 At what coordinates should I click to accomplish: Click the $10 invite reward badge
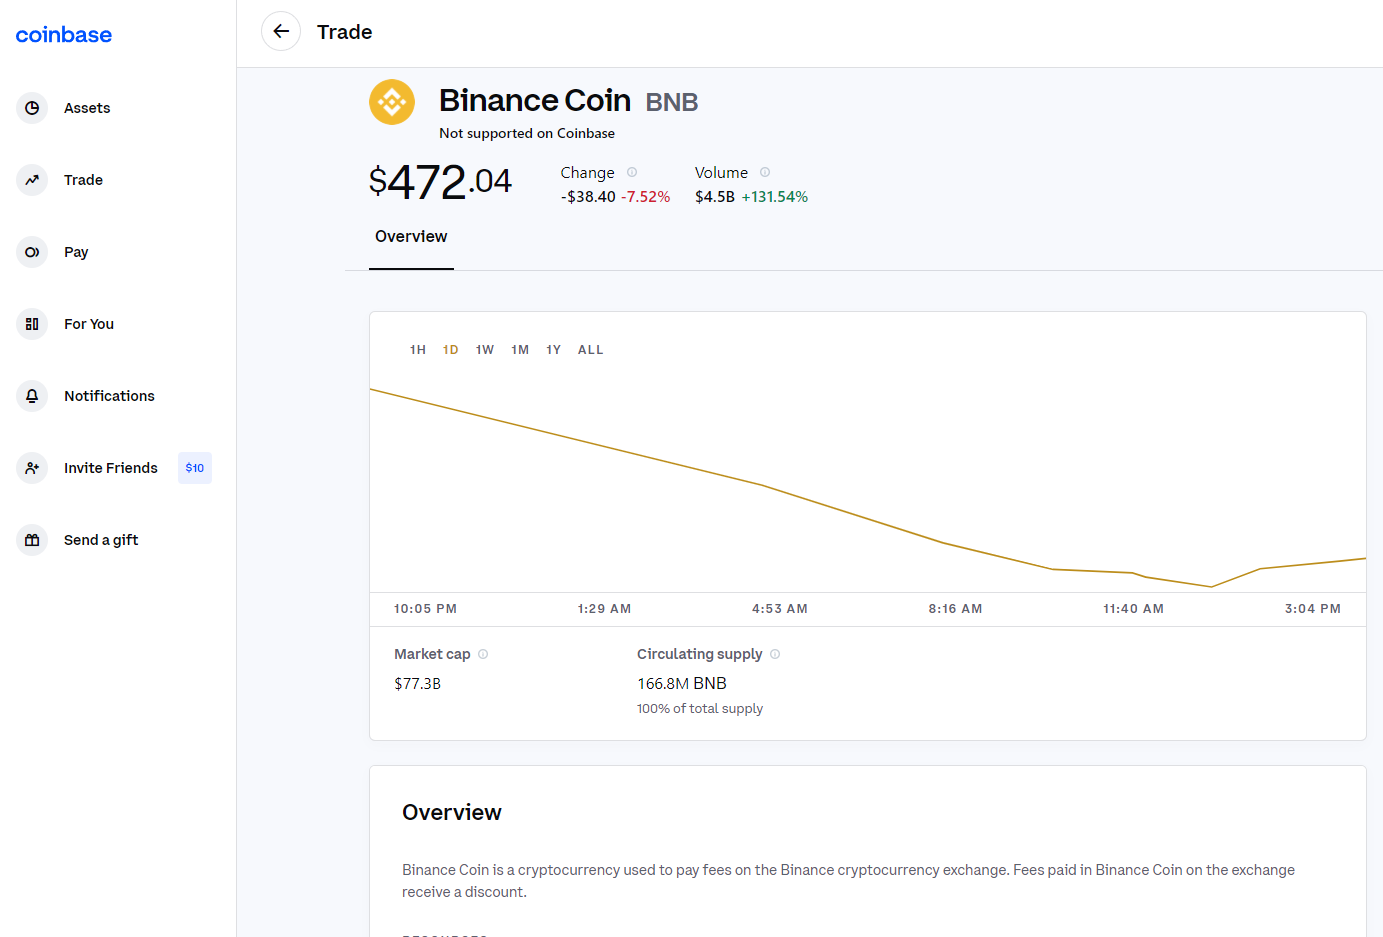tap(195, 468)
